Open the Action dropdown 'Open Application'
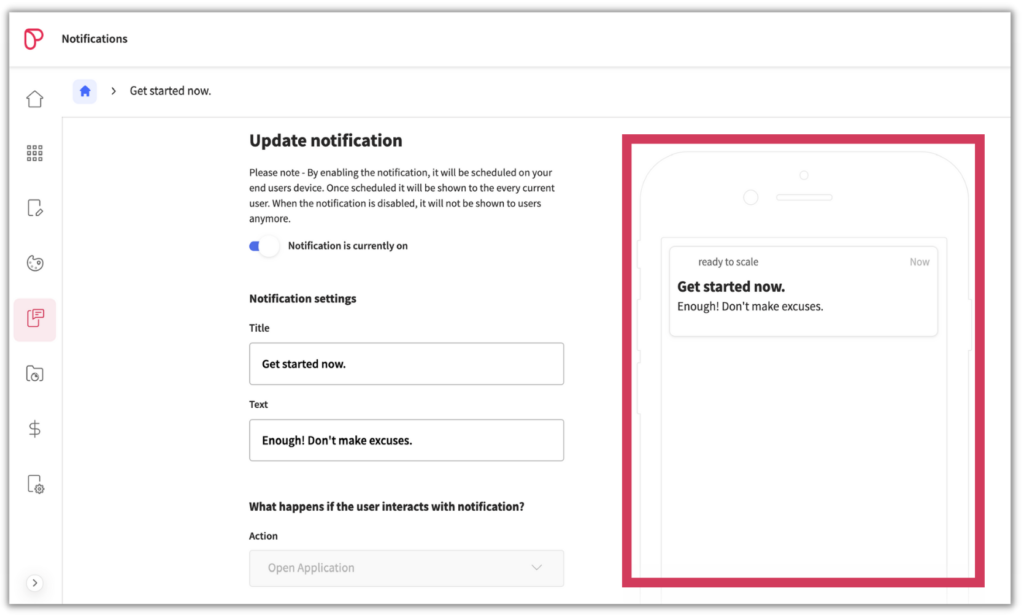The image size is (1024, 615). point(406,568)
